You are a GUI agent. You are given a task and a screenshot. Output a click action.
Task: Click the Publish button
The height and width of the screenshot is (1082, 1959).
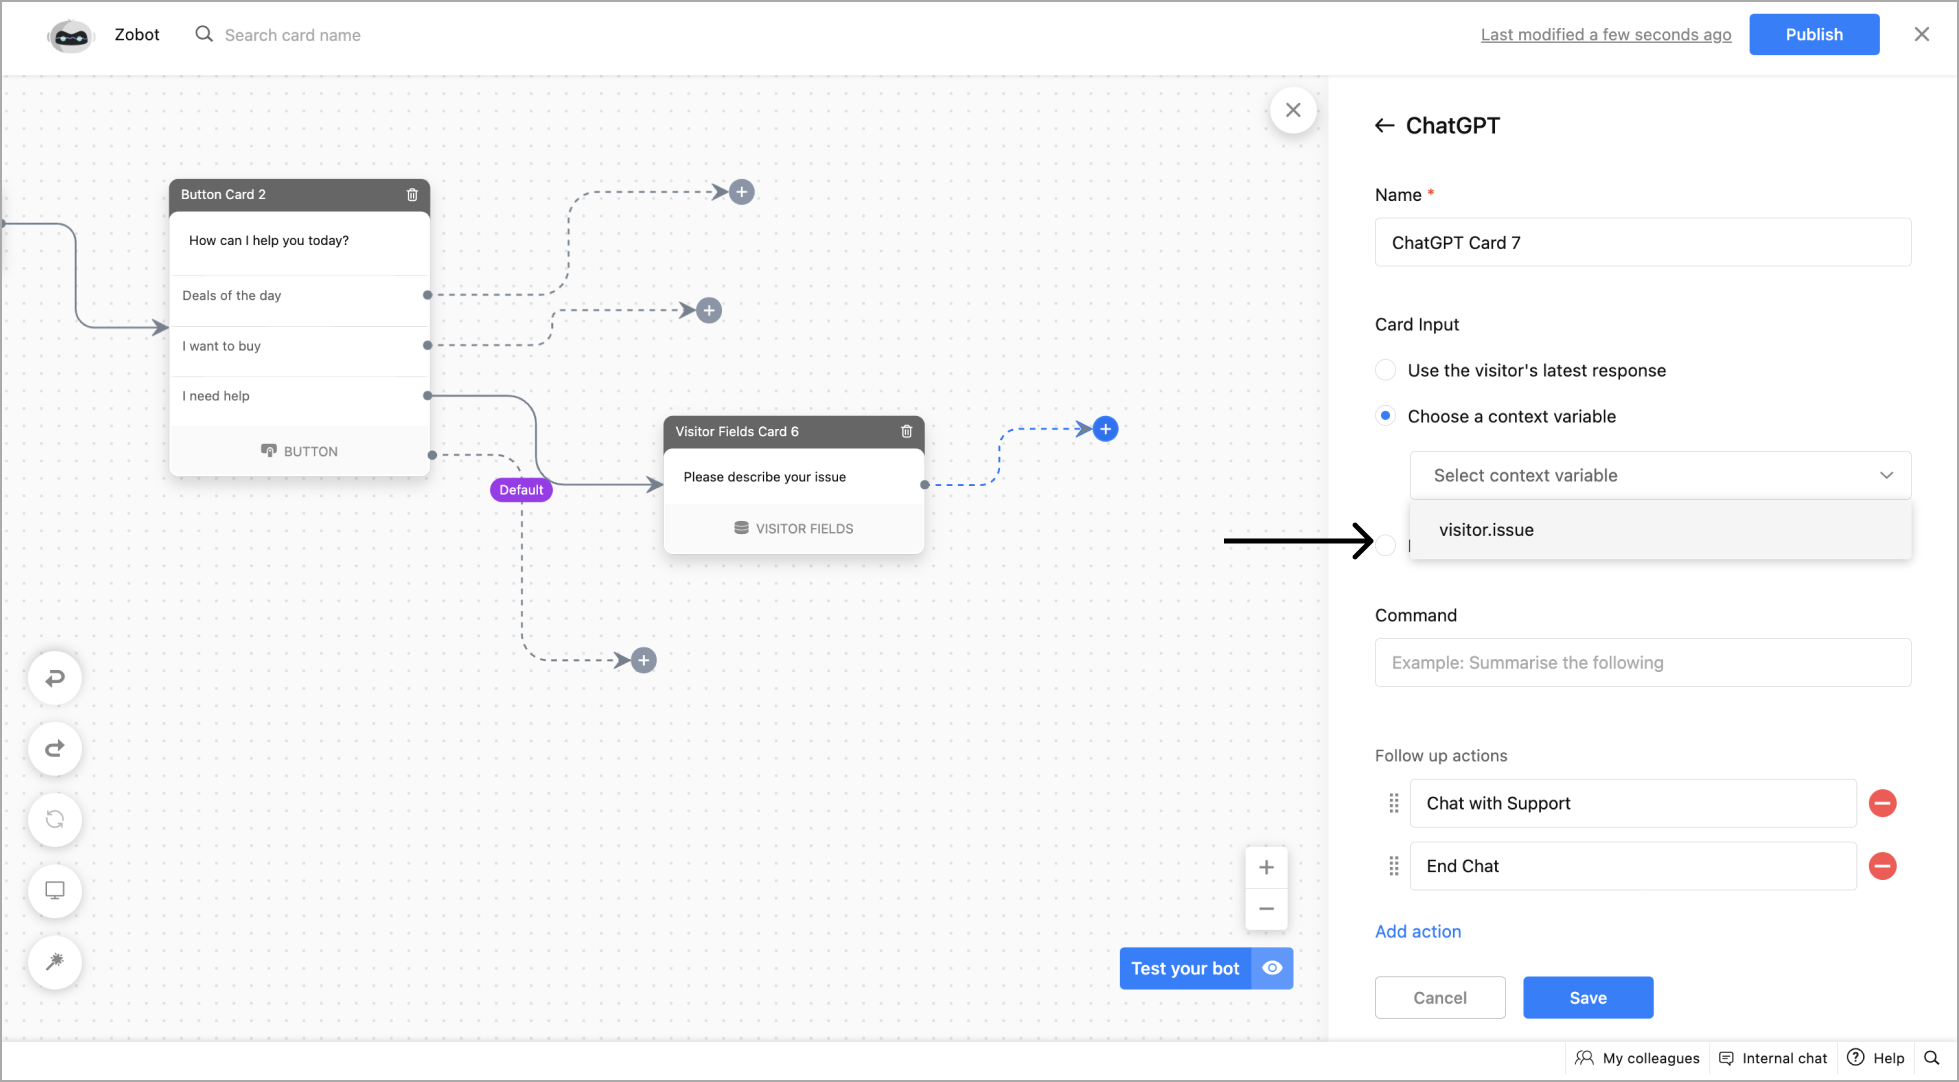click(x=1813, y=35)
